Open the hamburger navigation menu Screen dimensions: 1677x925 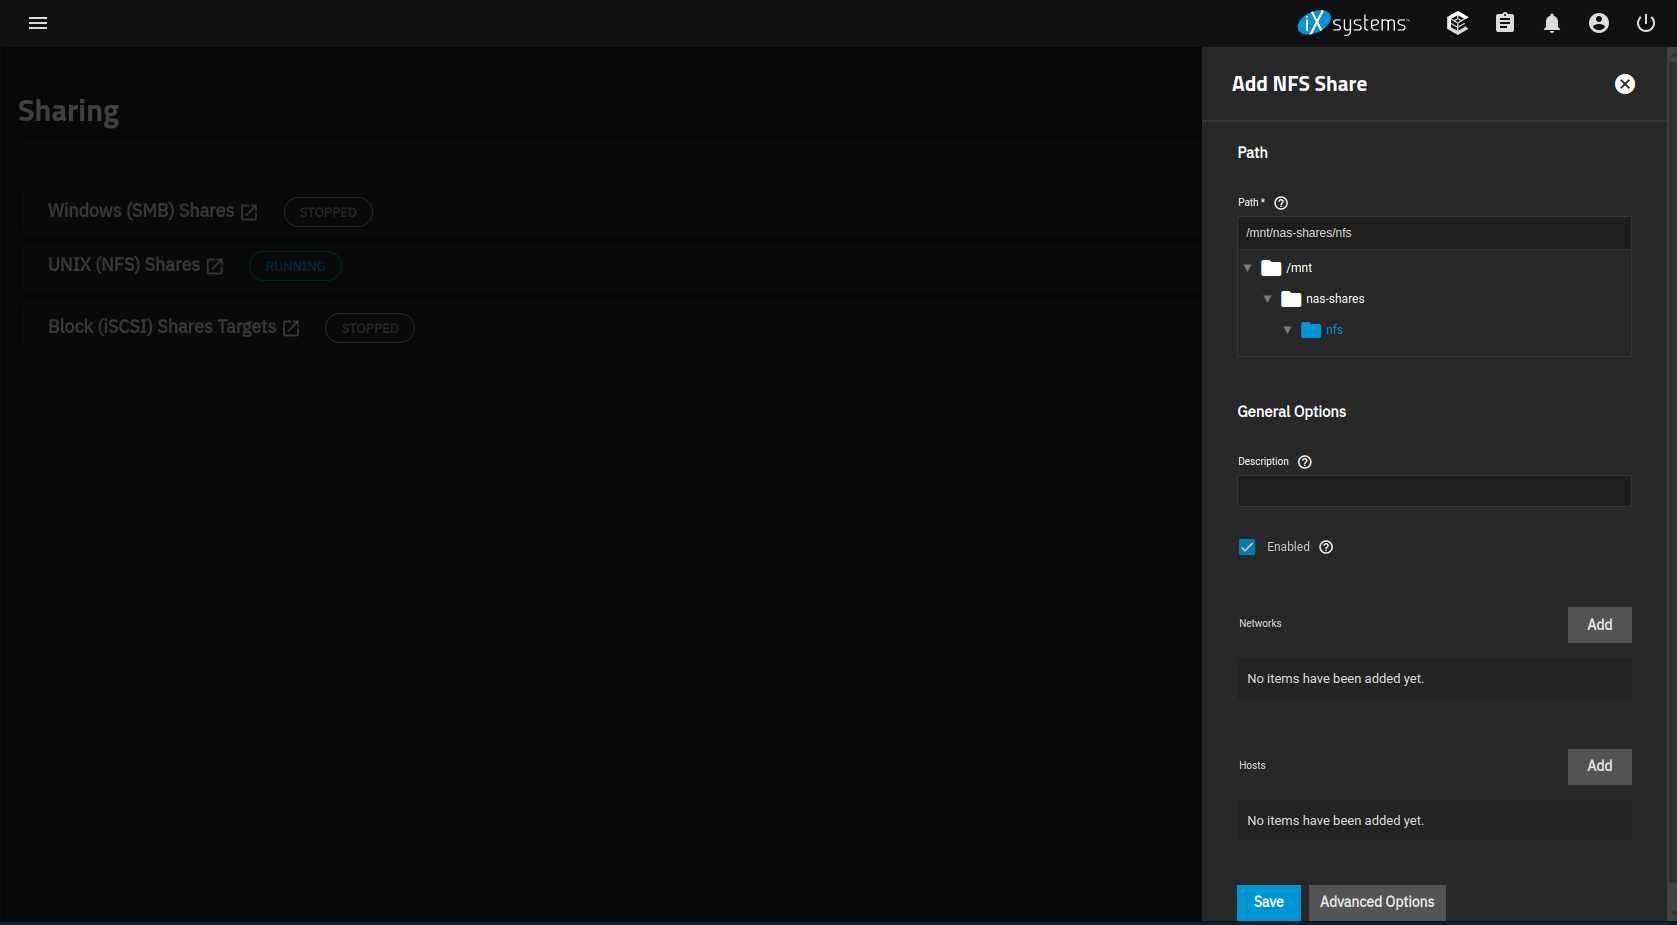click(38, 23)
